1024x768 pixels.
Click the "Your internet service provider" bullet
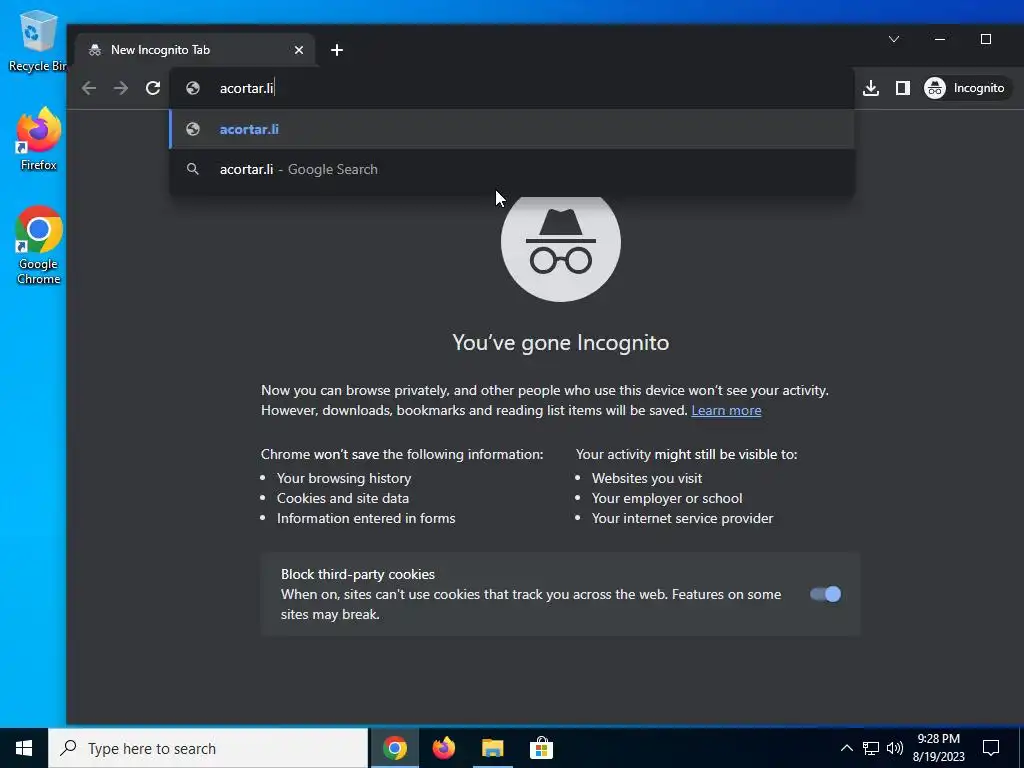click(x=682, y=518)
